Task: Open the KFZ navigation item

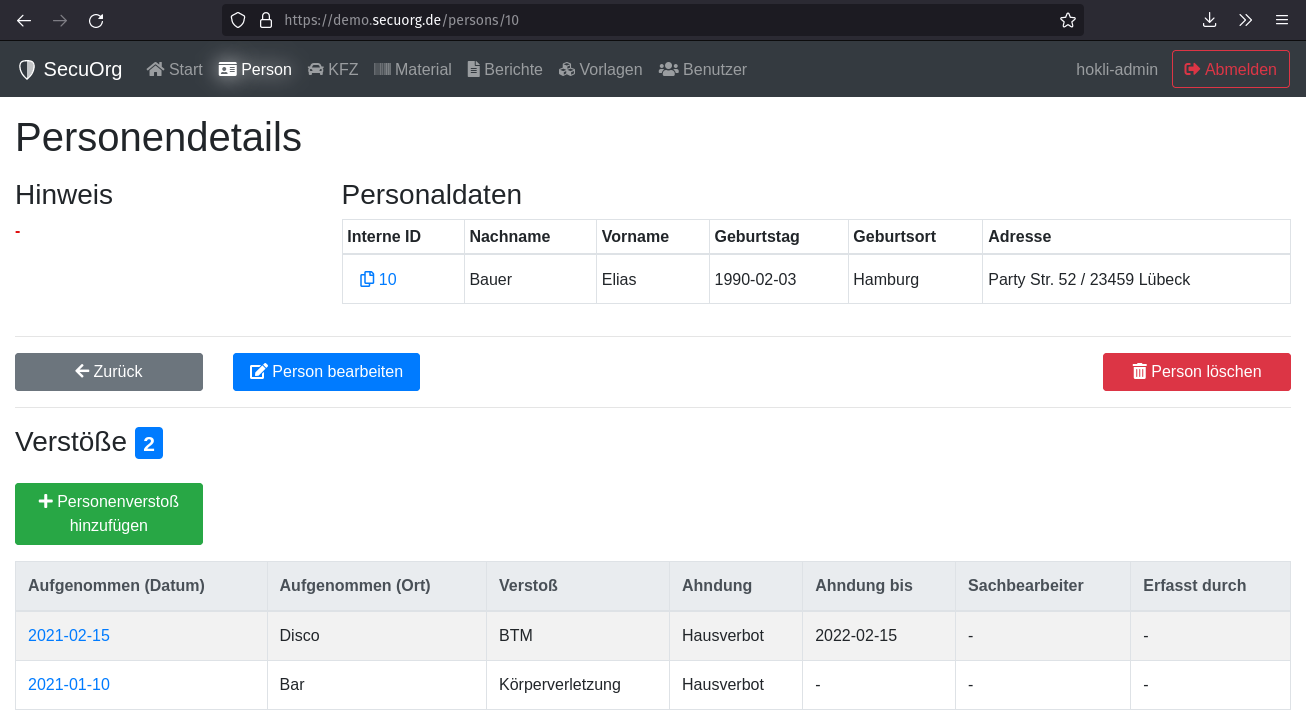Action: point(333,69)
